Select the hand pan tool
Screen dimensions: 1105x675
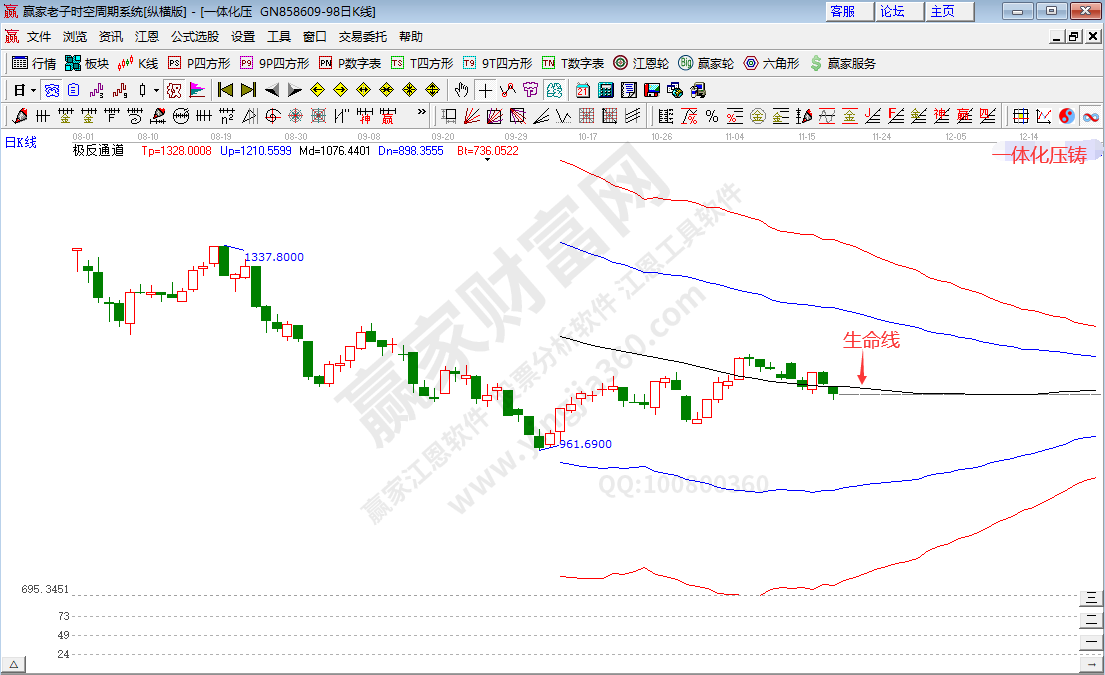coord(462,90)
